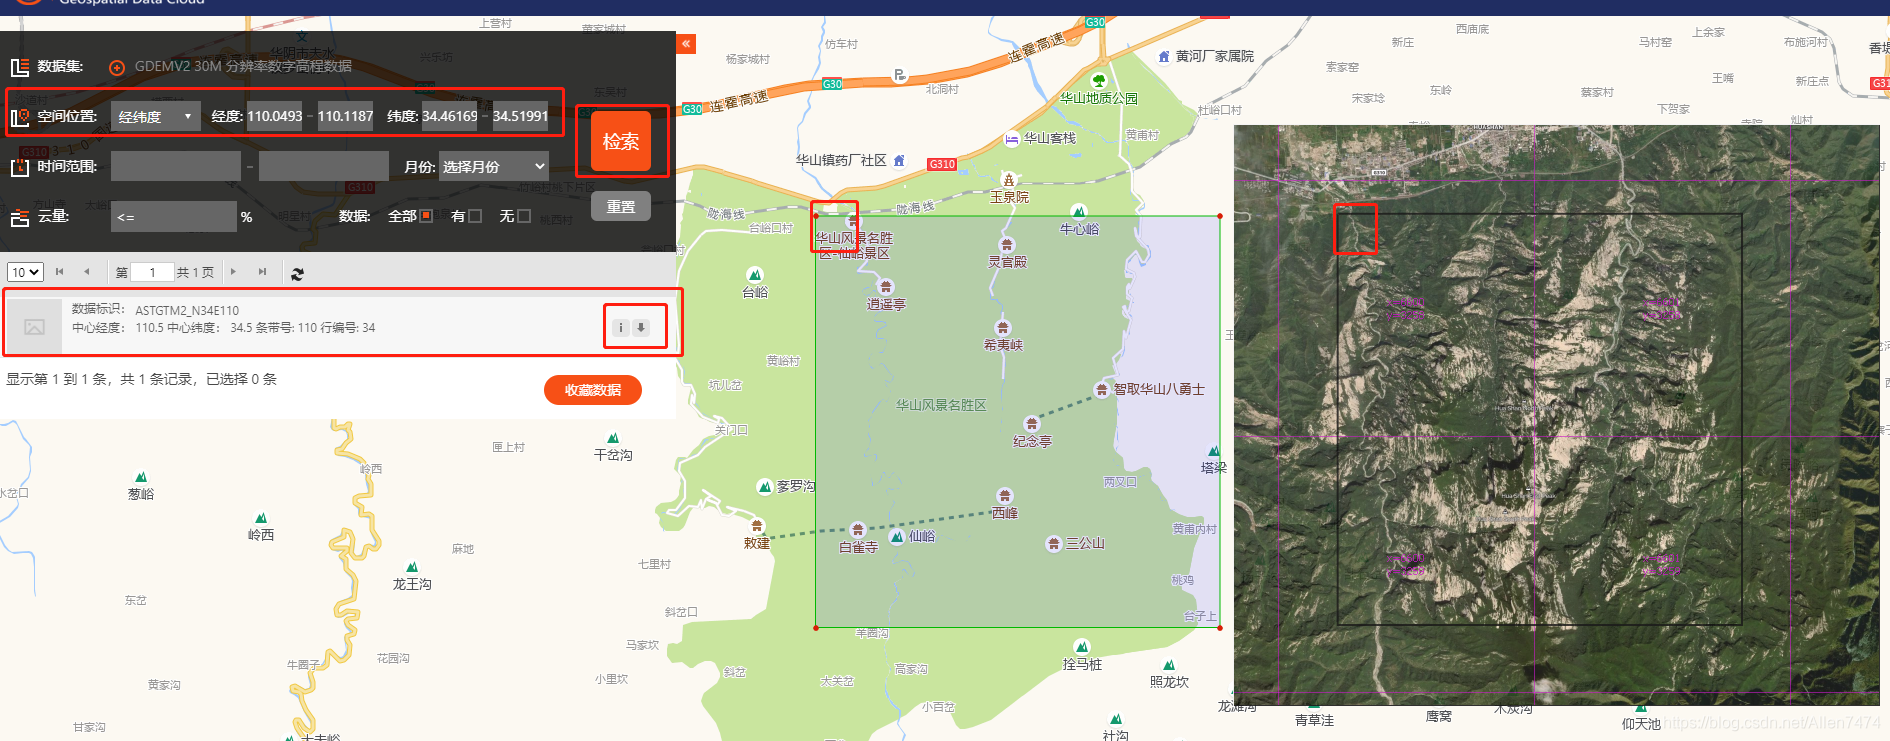Click the 华山地质公园 park marker
This screenshot has height=741, width=1890.
click(1099, 80)
